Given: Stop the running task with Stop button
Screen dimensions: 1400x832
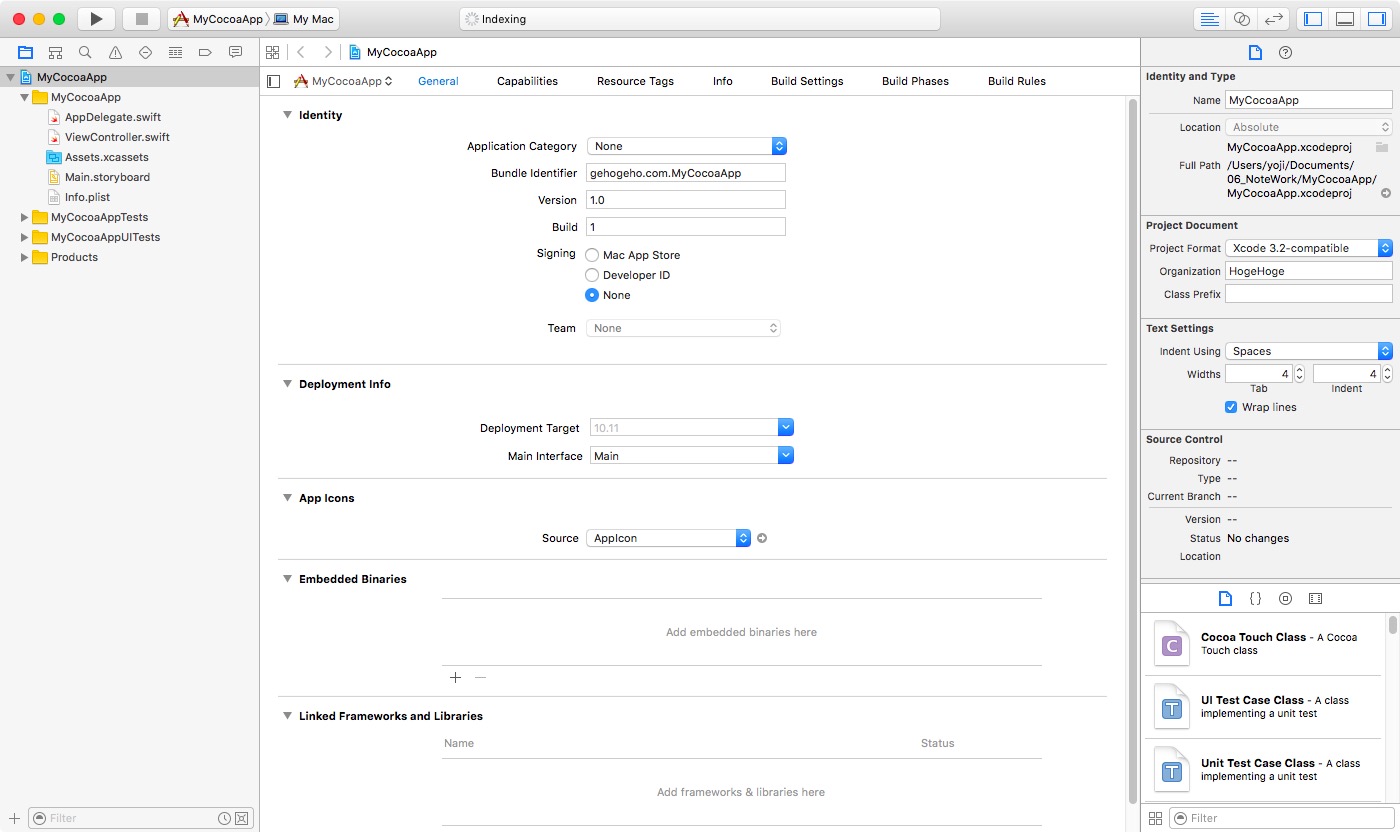Looking at the screenshot, I should 141,19.
